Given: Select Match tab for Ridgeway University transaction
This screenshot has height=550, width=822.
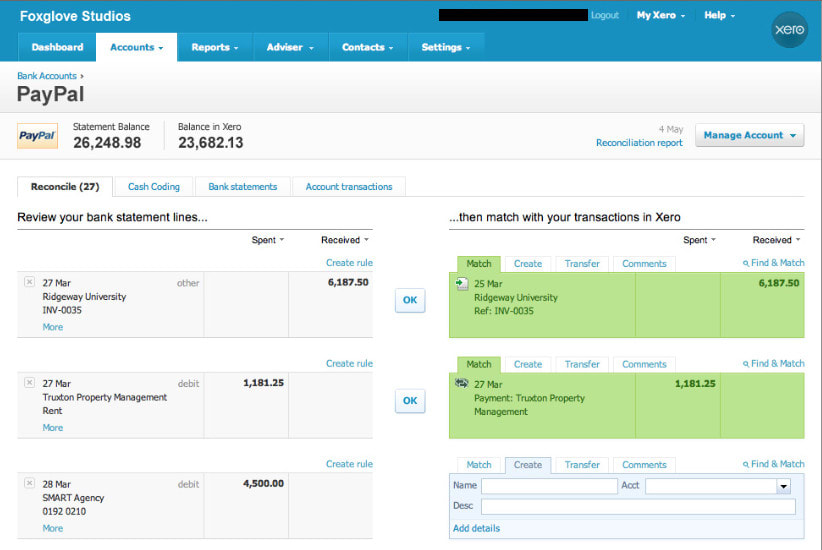Looking at the screenshot, I should (x=479, y=264).
